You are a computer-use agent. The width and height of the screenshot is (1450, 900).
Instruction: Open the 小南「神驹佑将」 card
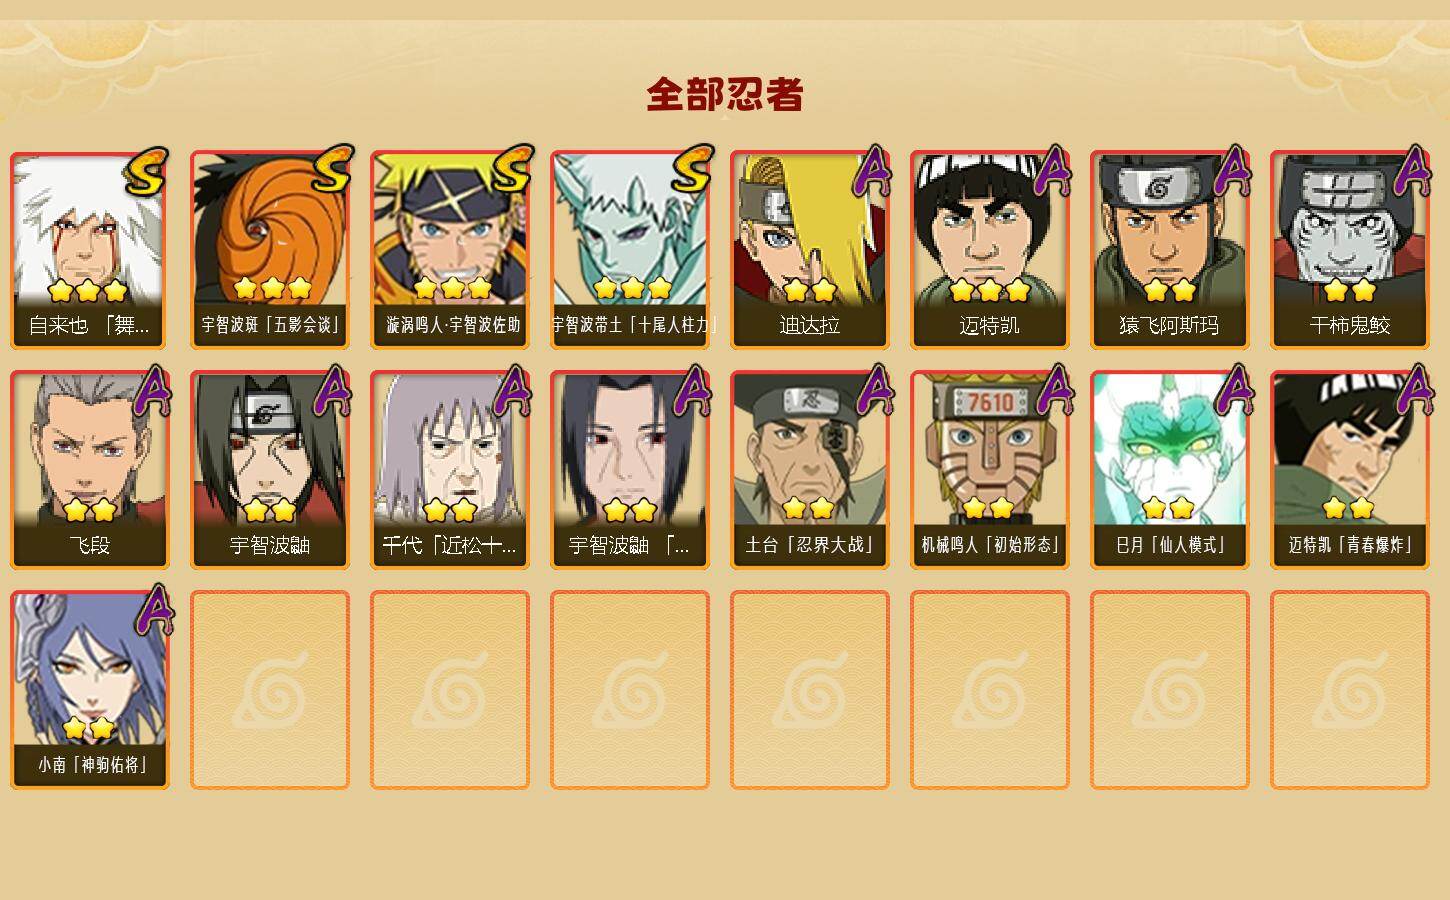(89, 690)
